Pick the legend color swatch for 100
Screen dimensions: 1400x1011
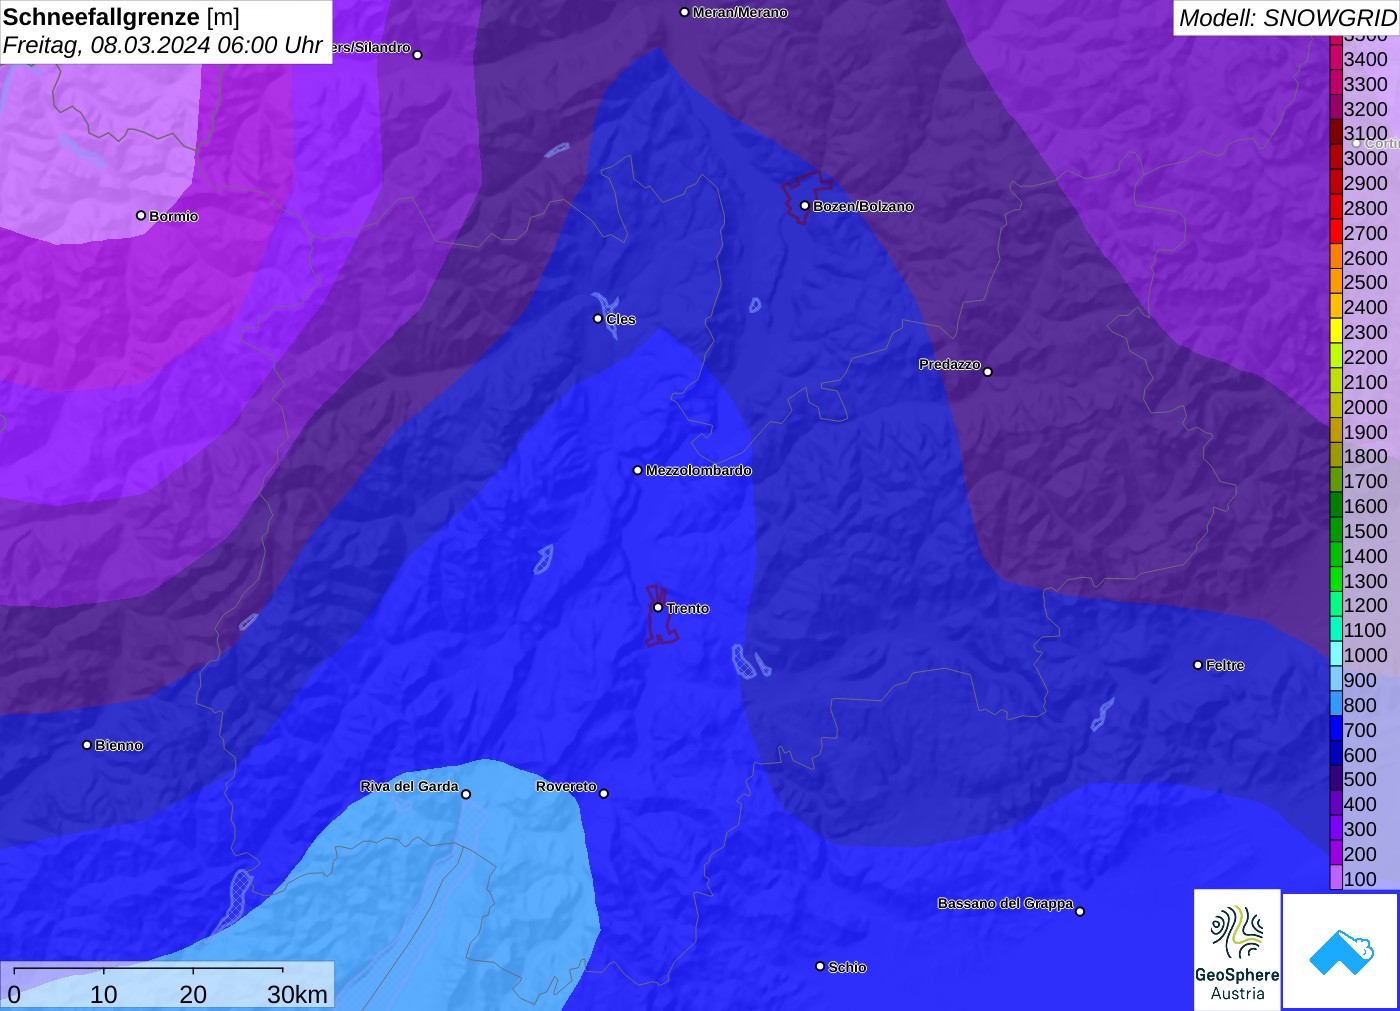tap(1336, 879)
